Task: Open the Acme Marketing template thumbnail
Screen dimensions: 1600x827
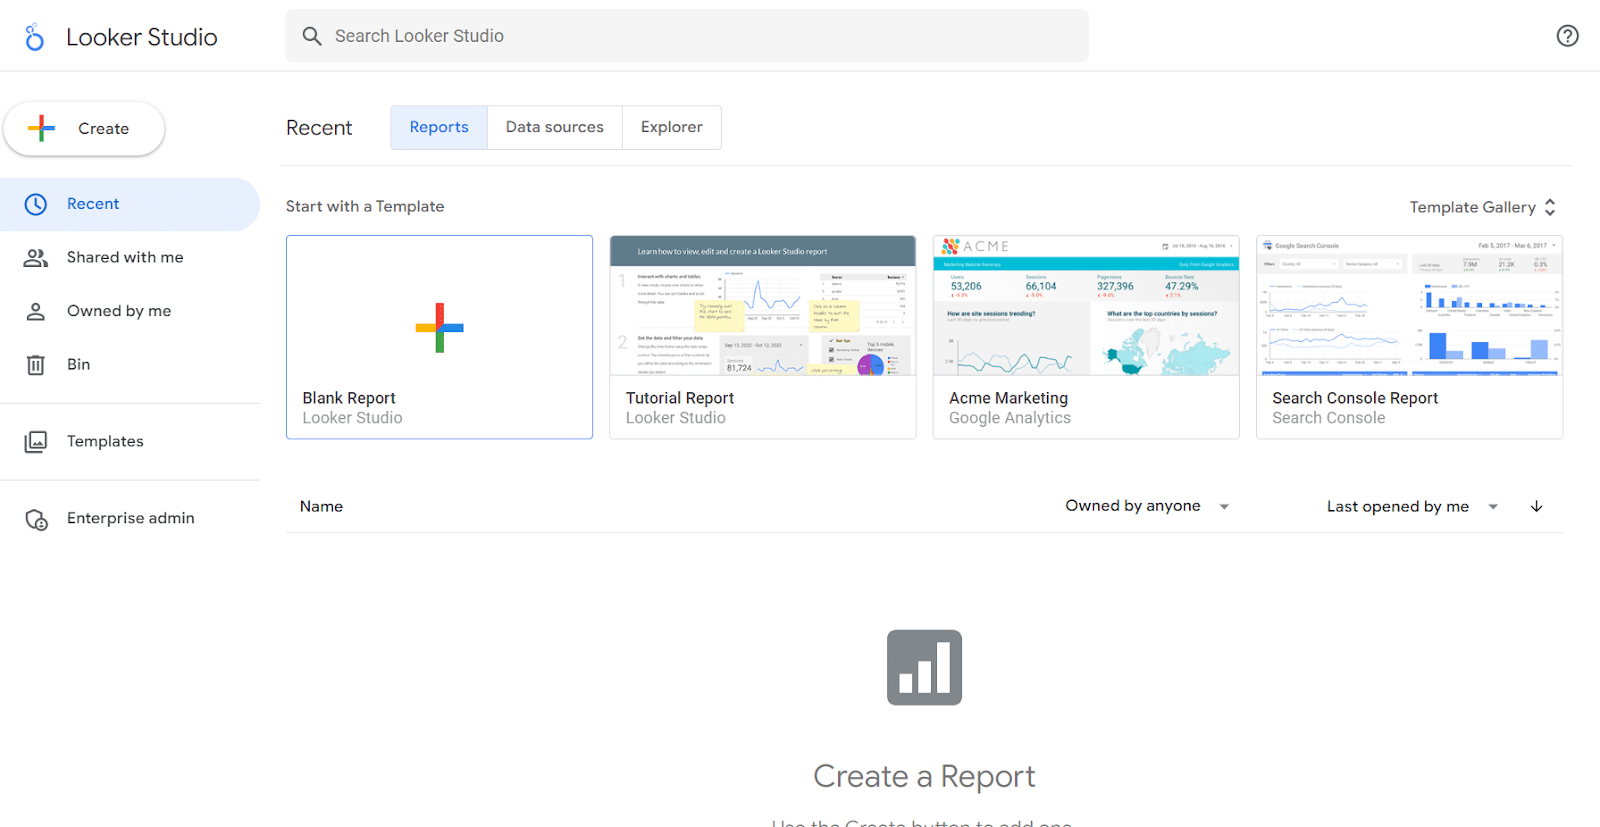Action: pyautogui.click(x=1086, y=306)
